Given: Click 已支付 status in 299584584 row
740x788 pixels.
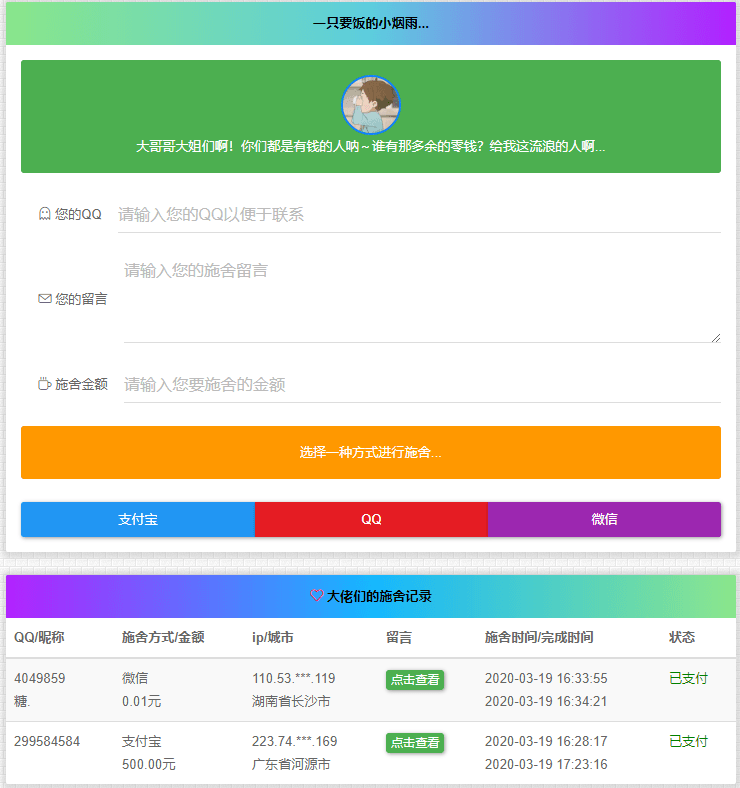Looking at the screenshot, I should (689, 741).
